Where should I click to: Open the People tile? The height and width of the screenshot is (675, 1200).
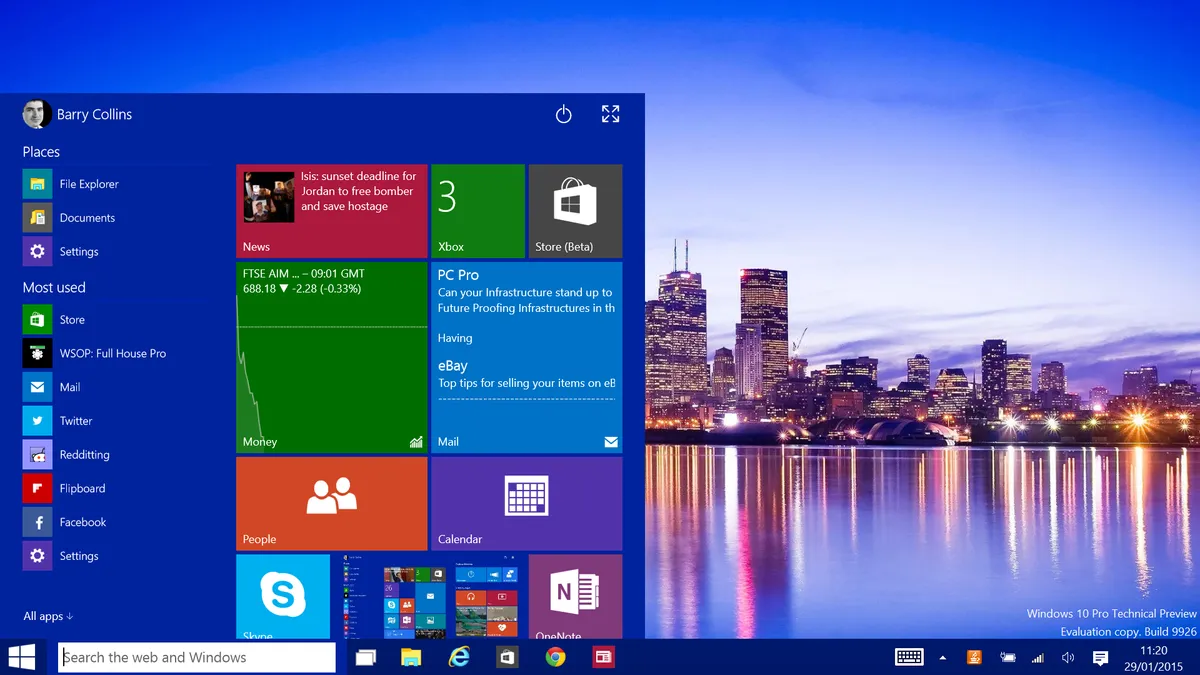pyautogui.click(x=331, y=503)
